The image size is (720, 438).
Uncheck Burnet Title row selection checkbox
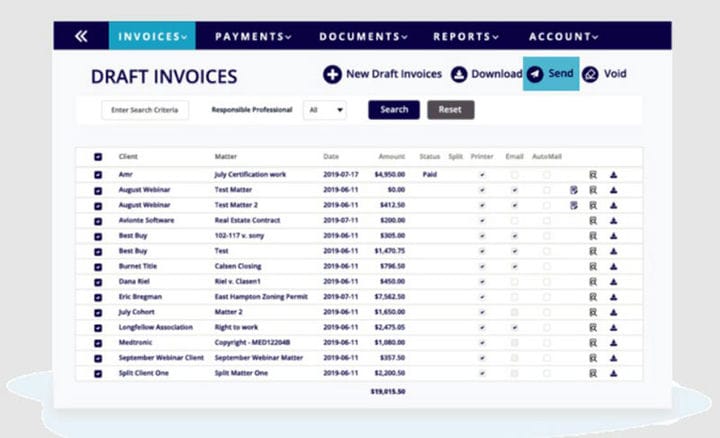click(98, 267)
